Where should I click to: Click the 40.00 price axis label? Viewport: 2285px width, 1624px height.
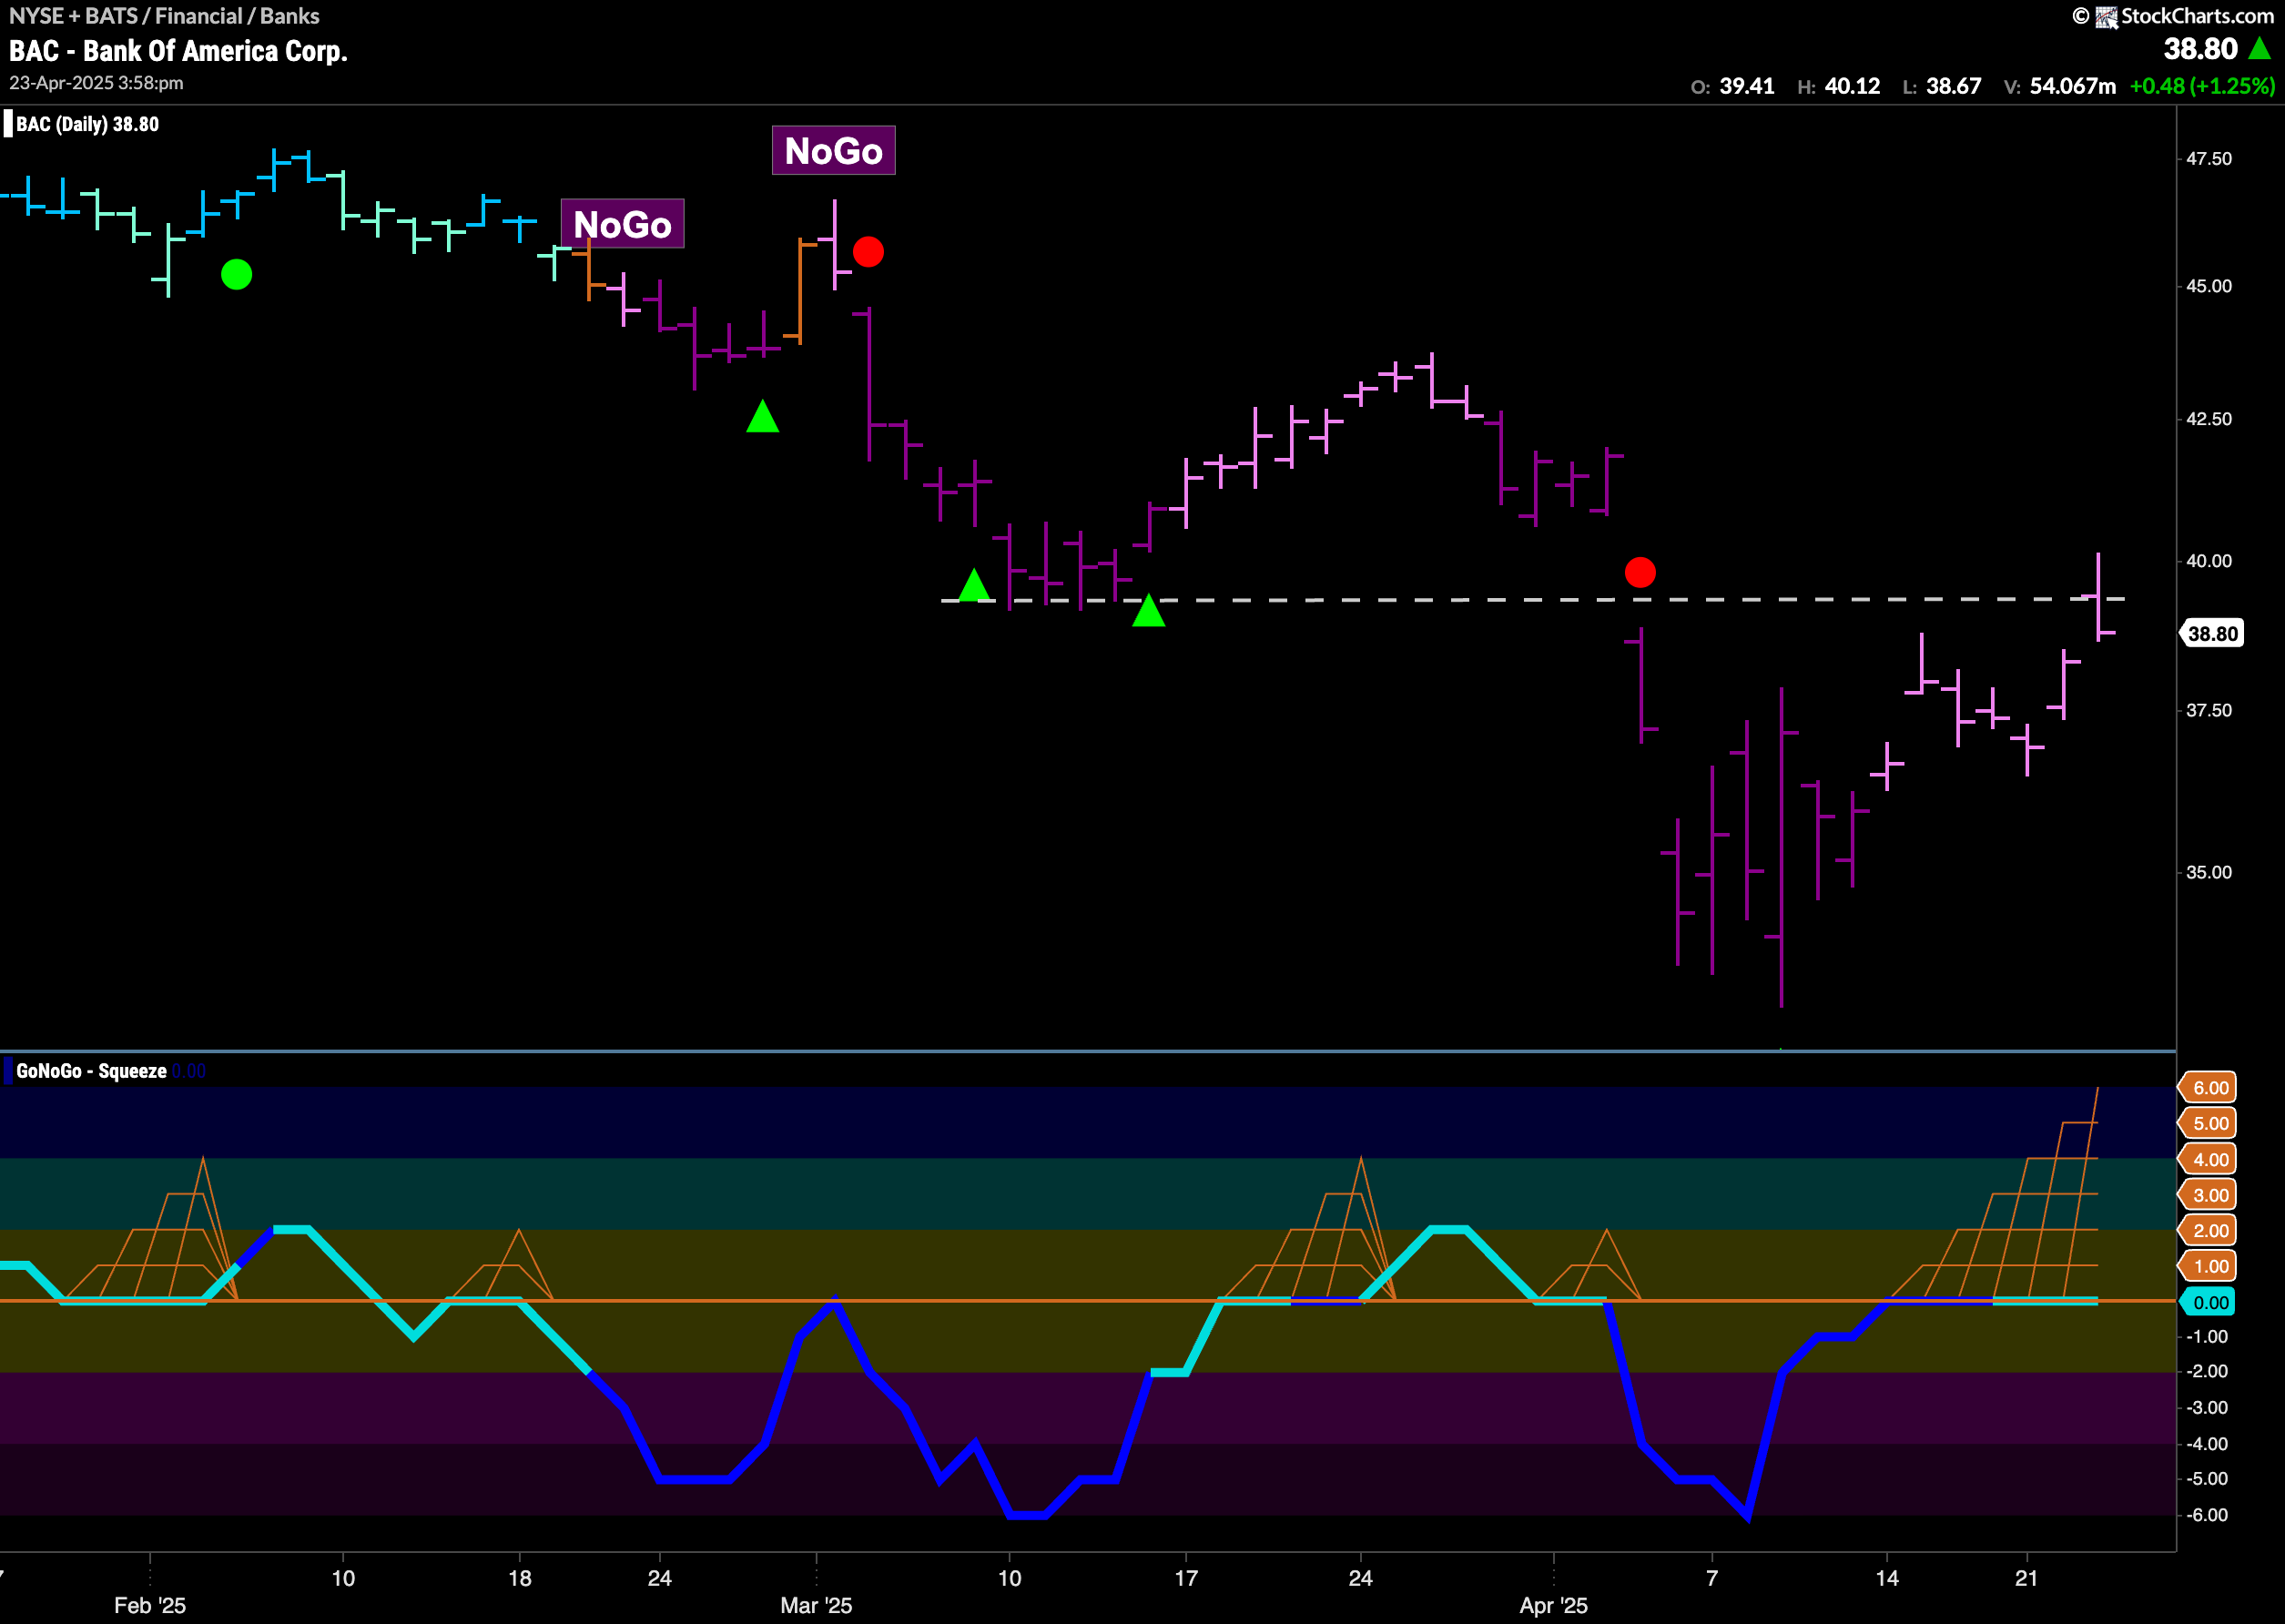pyautogui.click(x=2208, y=561)
